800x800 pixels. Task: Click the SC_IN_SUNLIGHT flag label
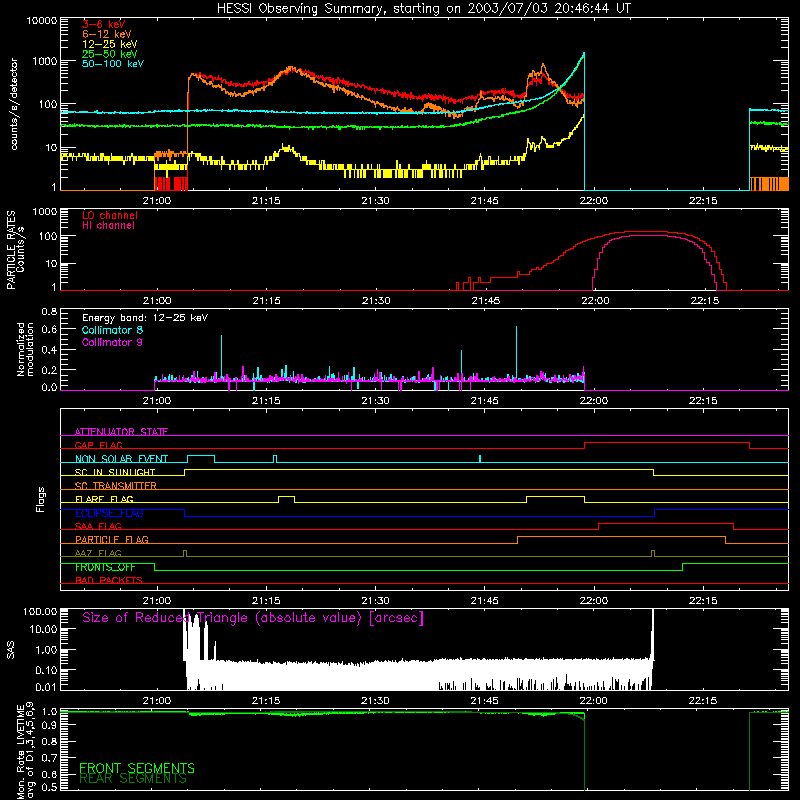(x=115, y=472)
